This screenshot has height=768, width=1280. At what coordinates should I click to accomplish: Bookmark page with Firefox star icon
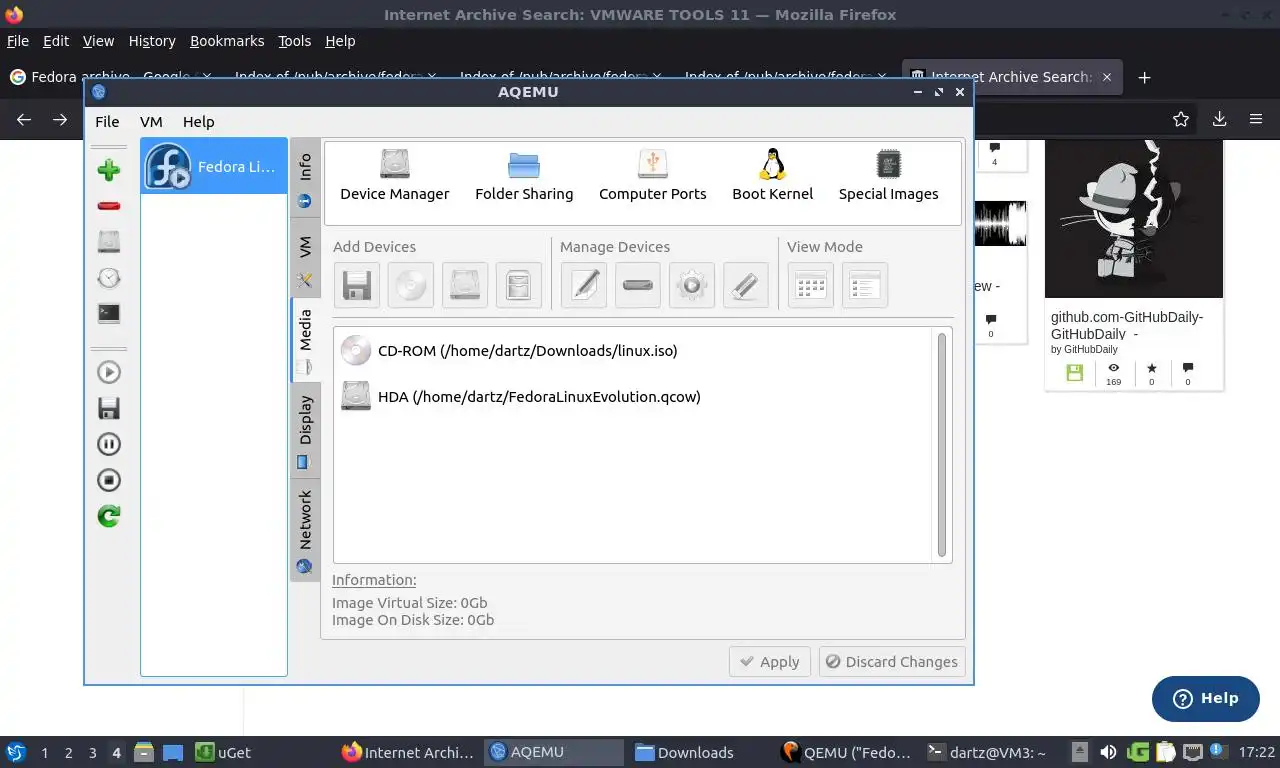pyautogui.click(x=1181, y=119)
